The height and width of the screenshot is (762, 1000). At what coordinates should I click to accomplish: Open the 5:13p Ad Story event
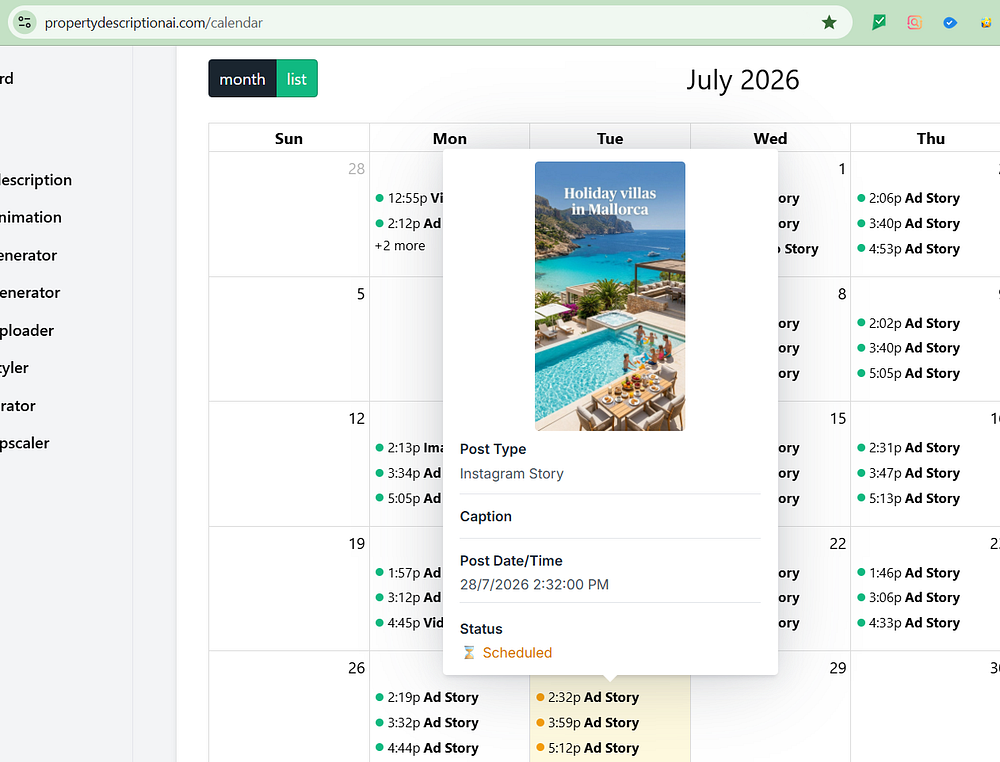[909, 498]
